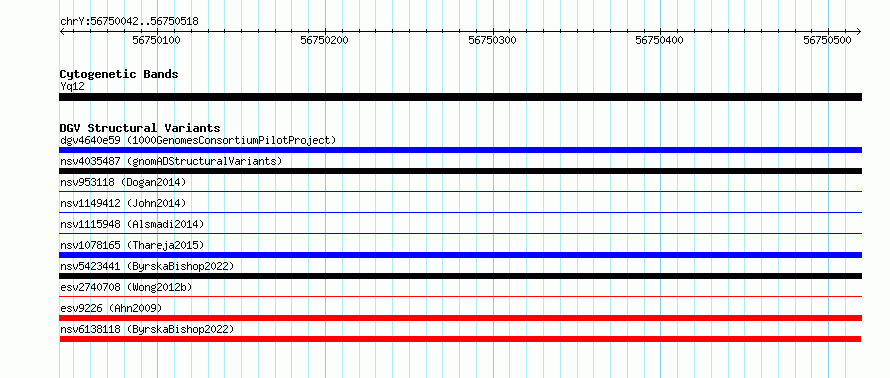The width and height of the screenshot is (890, 378).
Task: Select the Yq12 band label
Action: pyautogui.click(x=72, y=86)
